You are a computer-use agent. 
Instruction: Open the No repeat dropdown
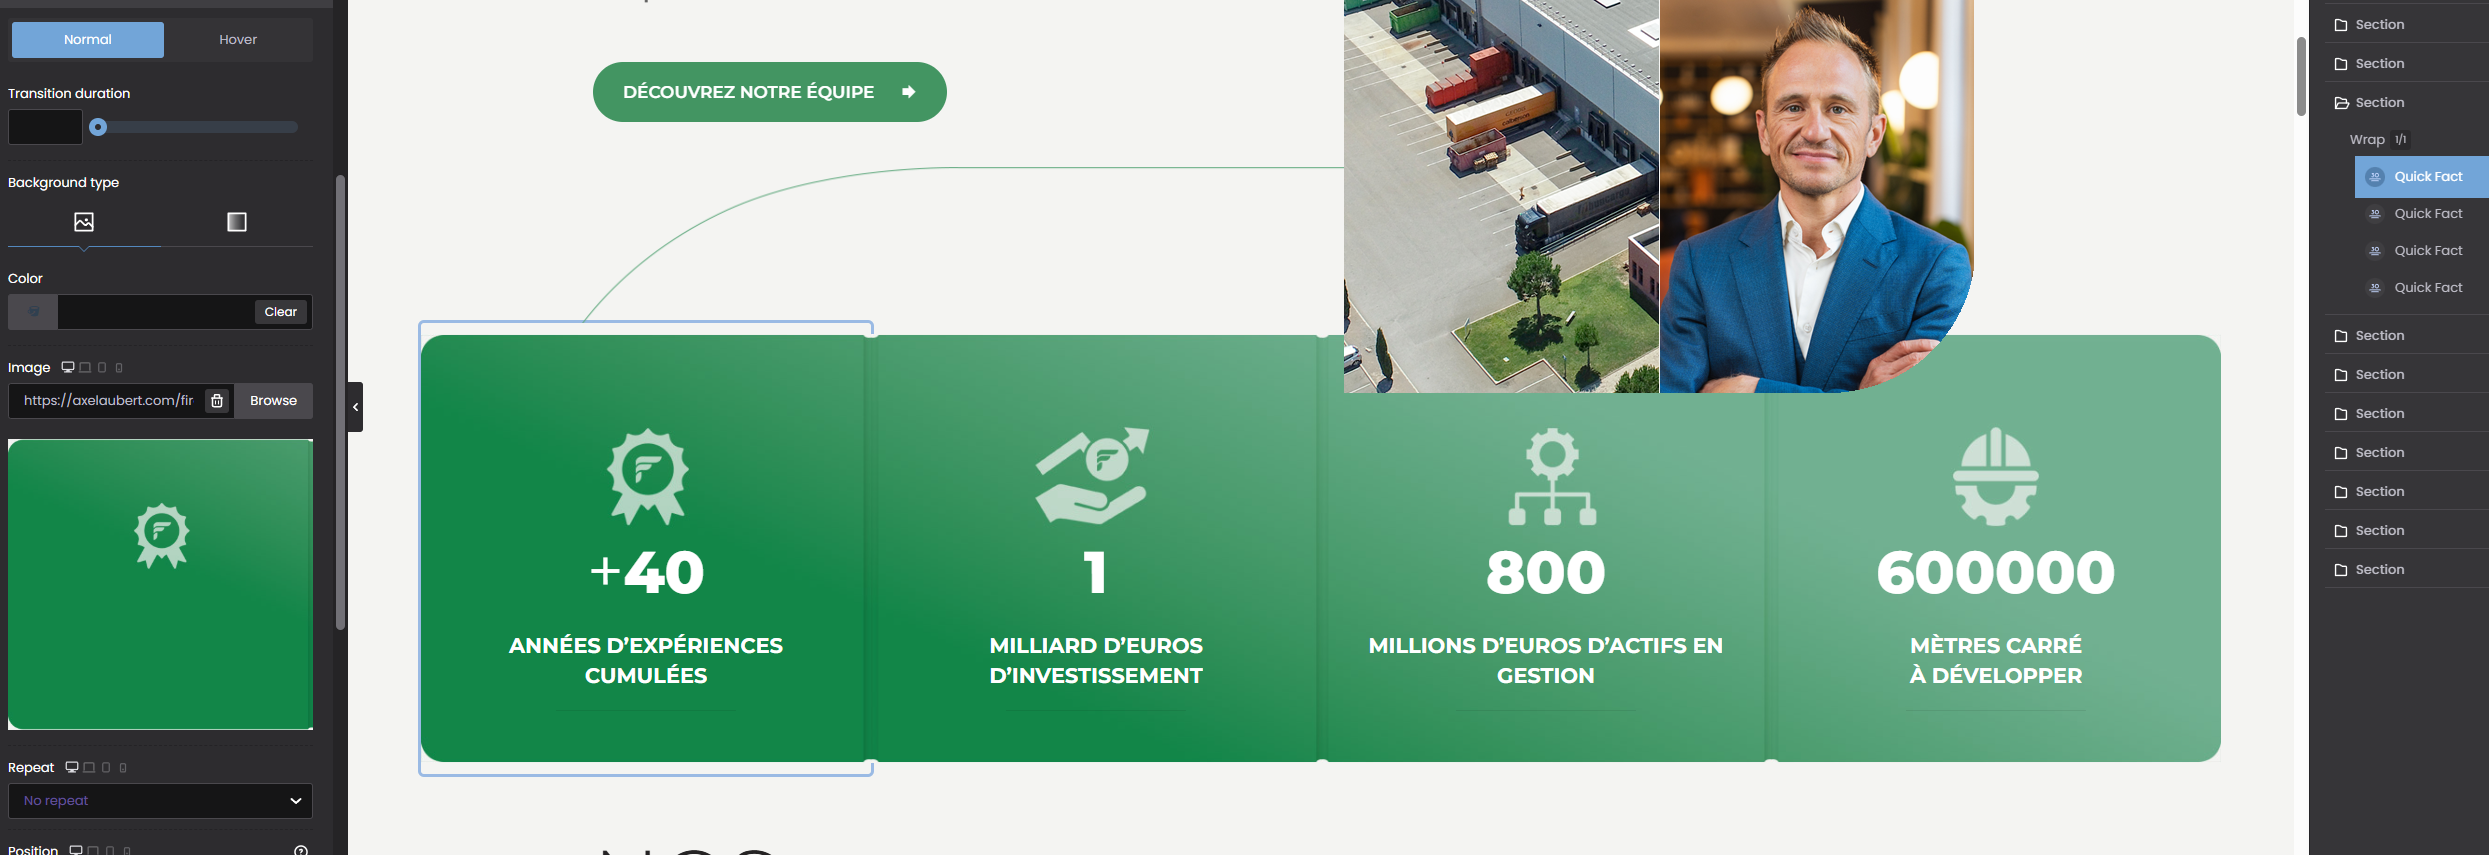pyautogui.click(x=160, y=801)
